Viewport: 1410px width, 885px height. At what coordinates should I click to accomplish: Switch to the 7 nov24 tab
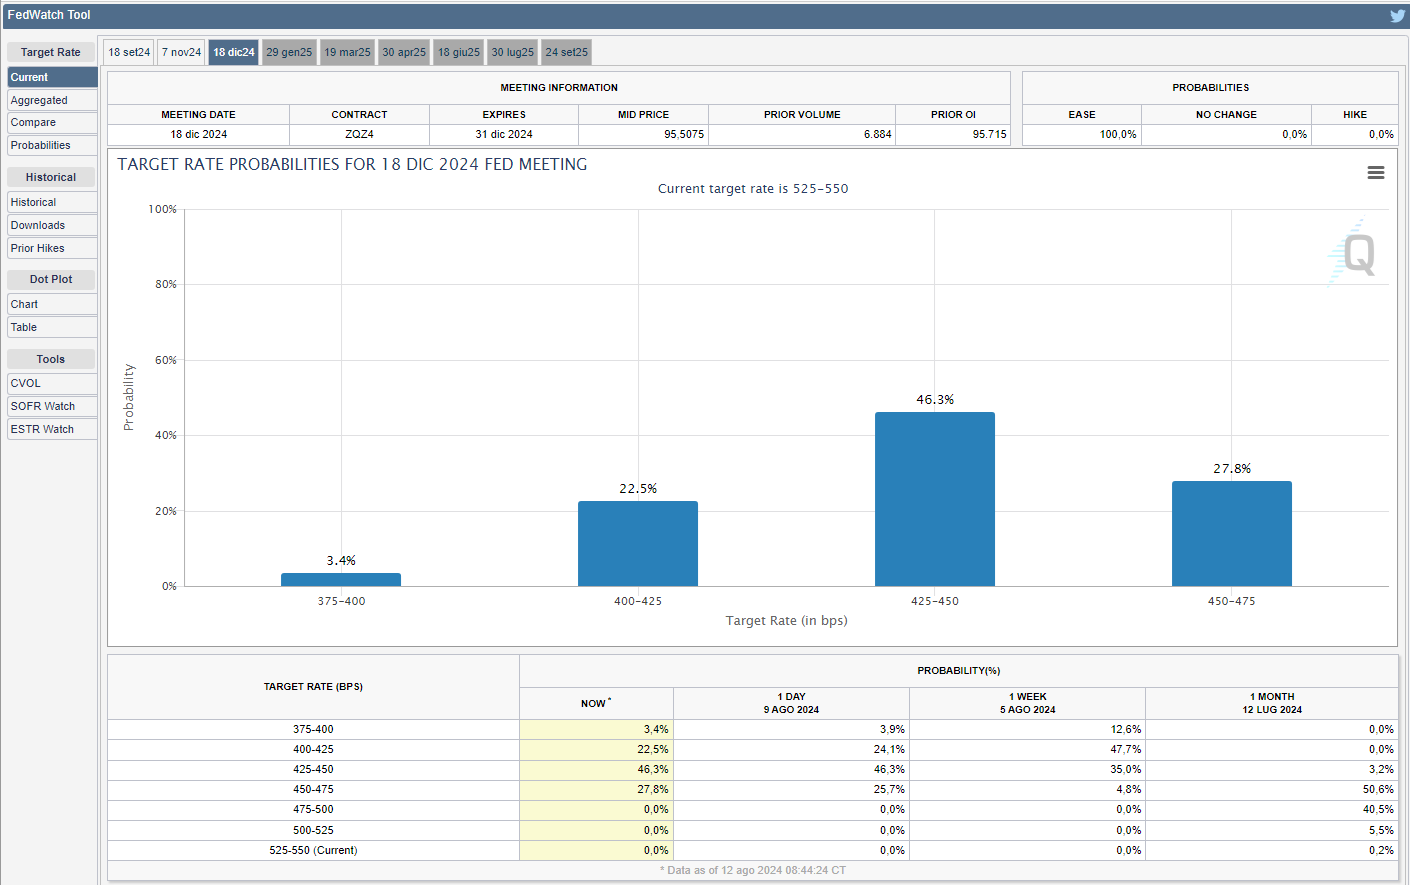(182, 52)
